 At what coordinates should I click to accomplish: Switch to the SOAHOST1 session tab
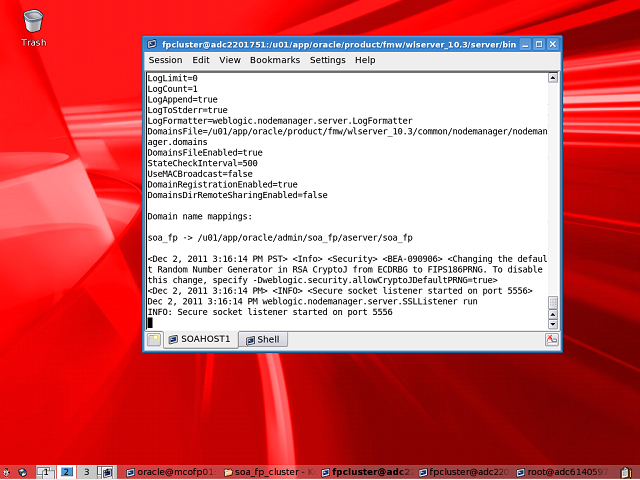click(x=200, y=339)
